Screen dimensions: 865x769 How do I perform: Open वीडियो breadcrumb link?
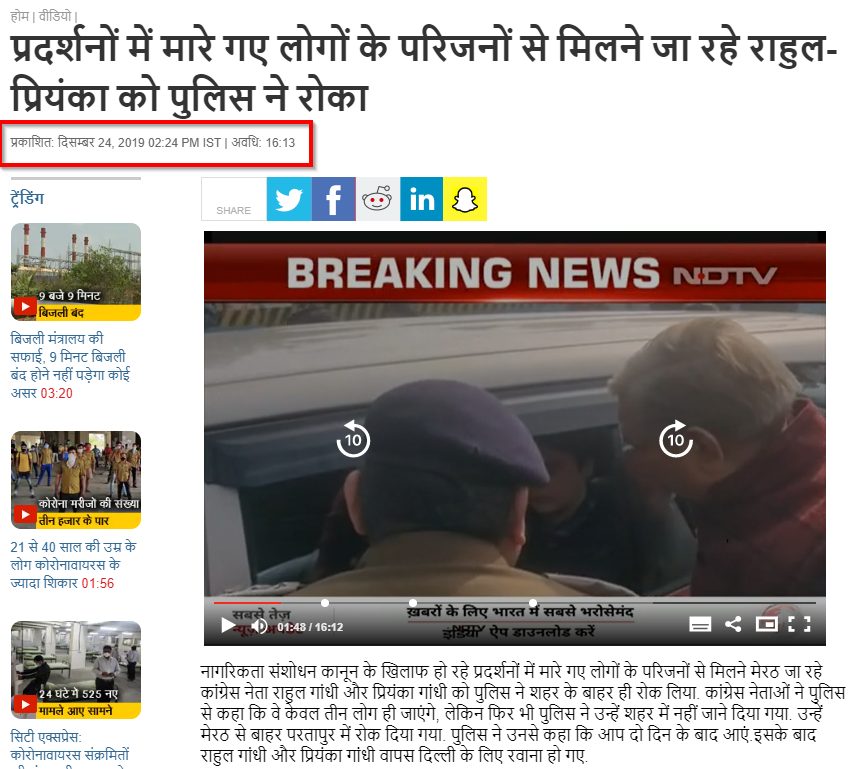tap(55, 17)
